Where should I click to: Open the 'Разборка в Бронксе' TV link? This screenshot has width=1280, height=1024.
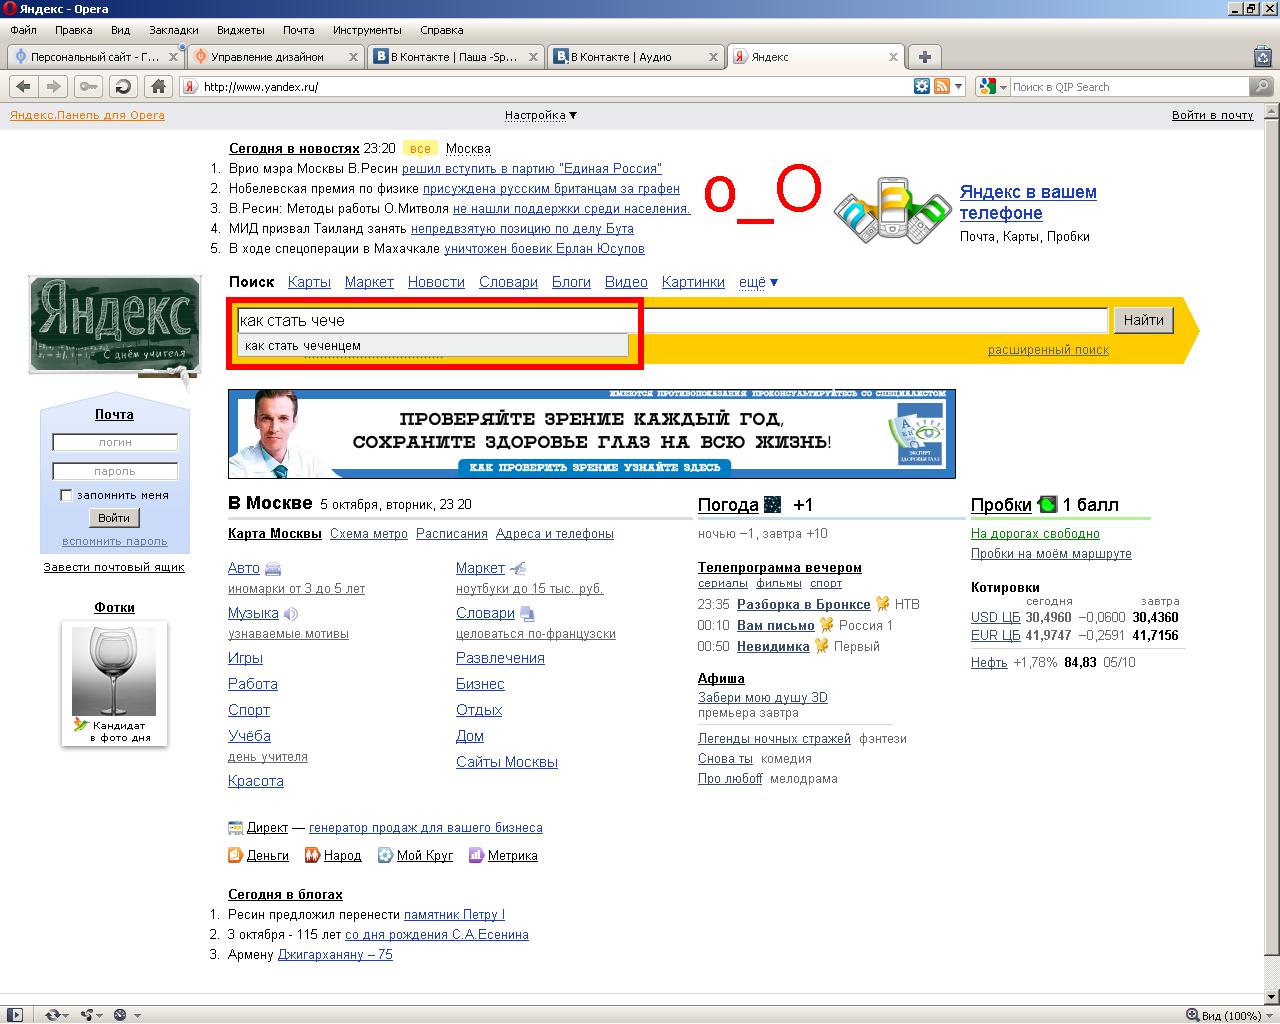(804, 604)
